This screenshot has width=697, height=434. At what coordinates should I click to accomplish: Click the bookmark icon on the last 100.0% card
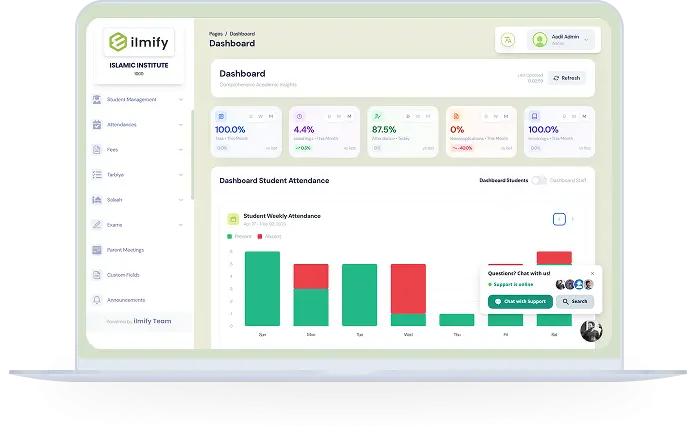click(x=534, y=117)
